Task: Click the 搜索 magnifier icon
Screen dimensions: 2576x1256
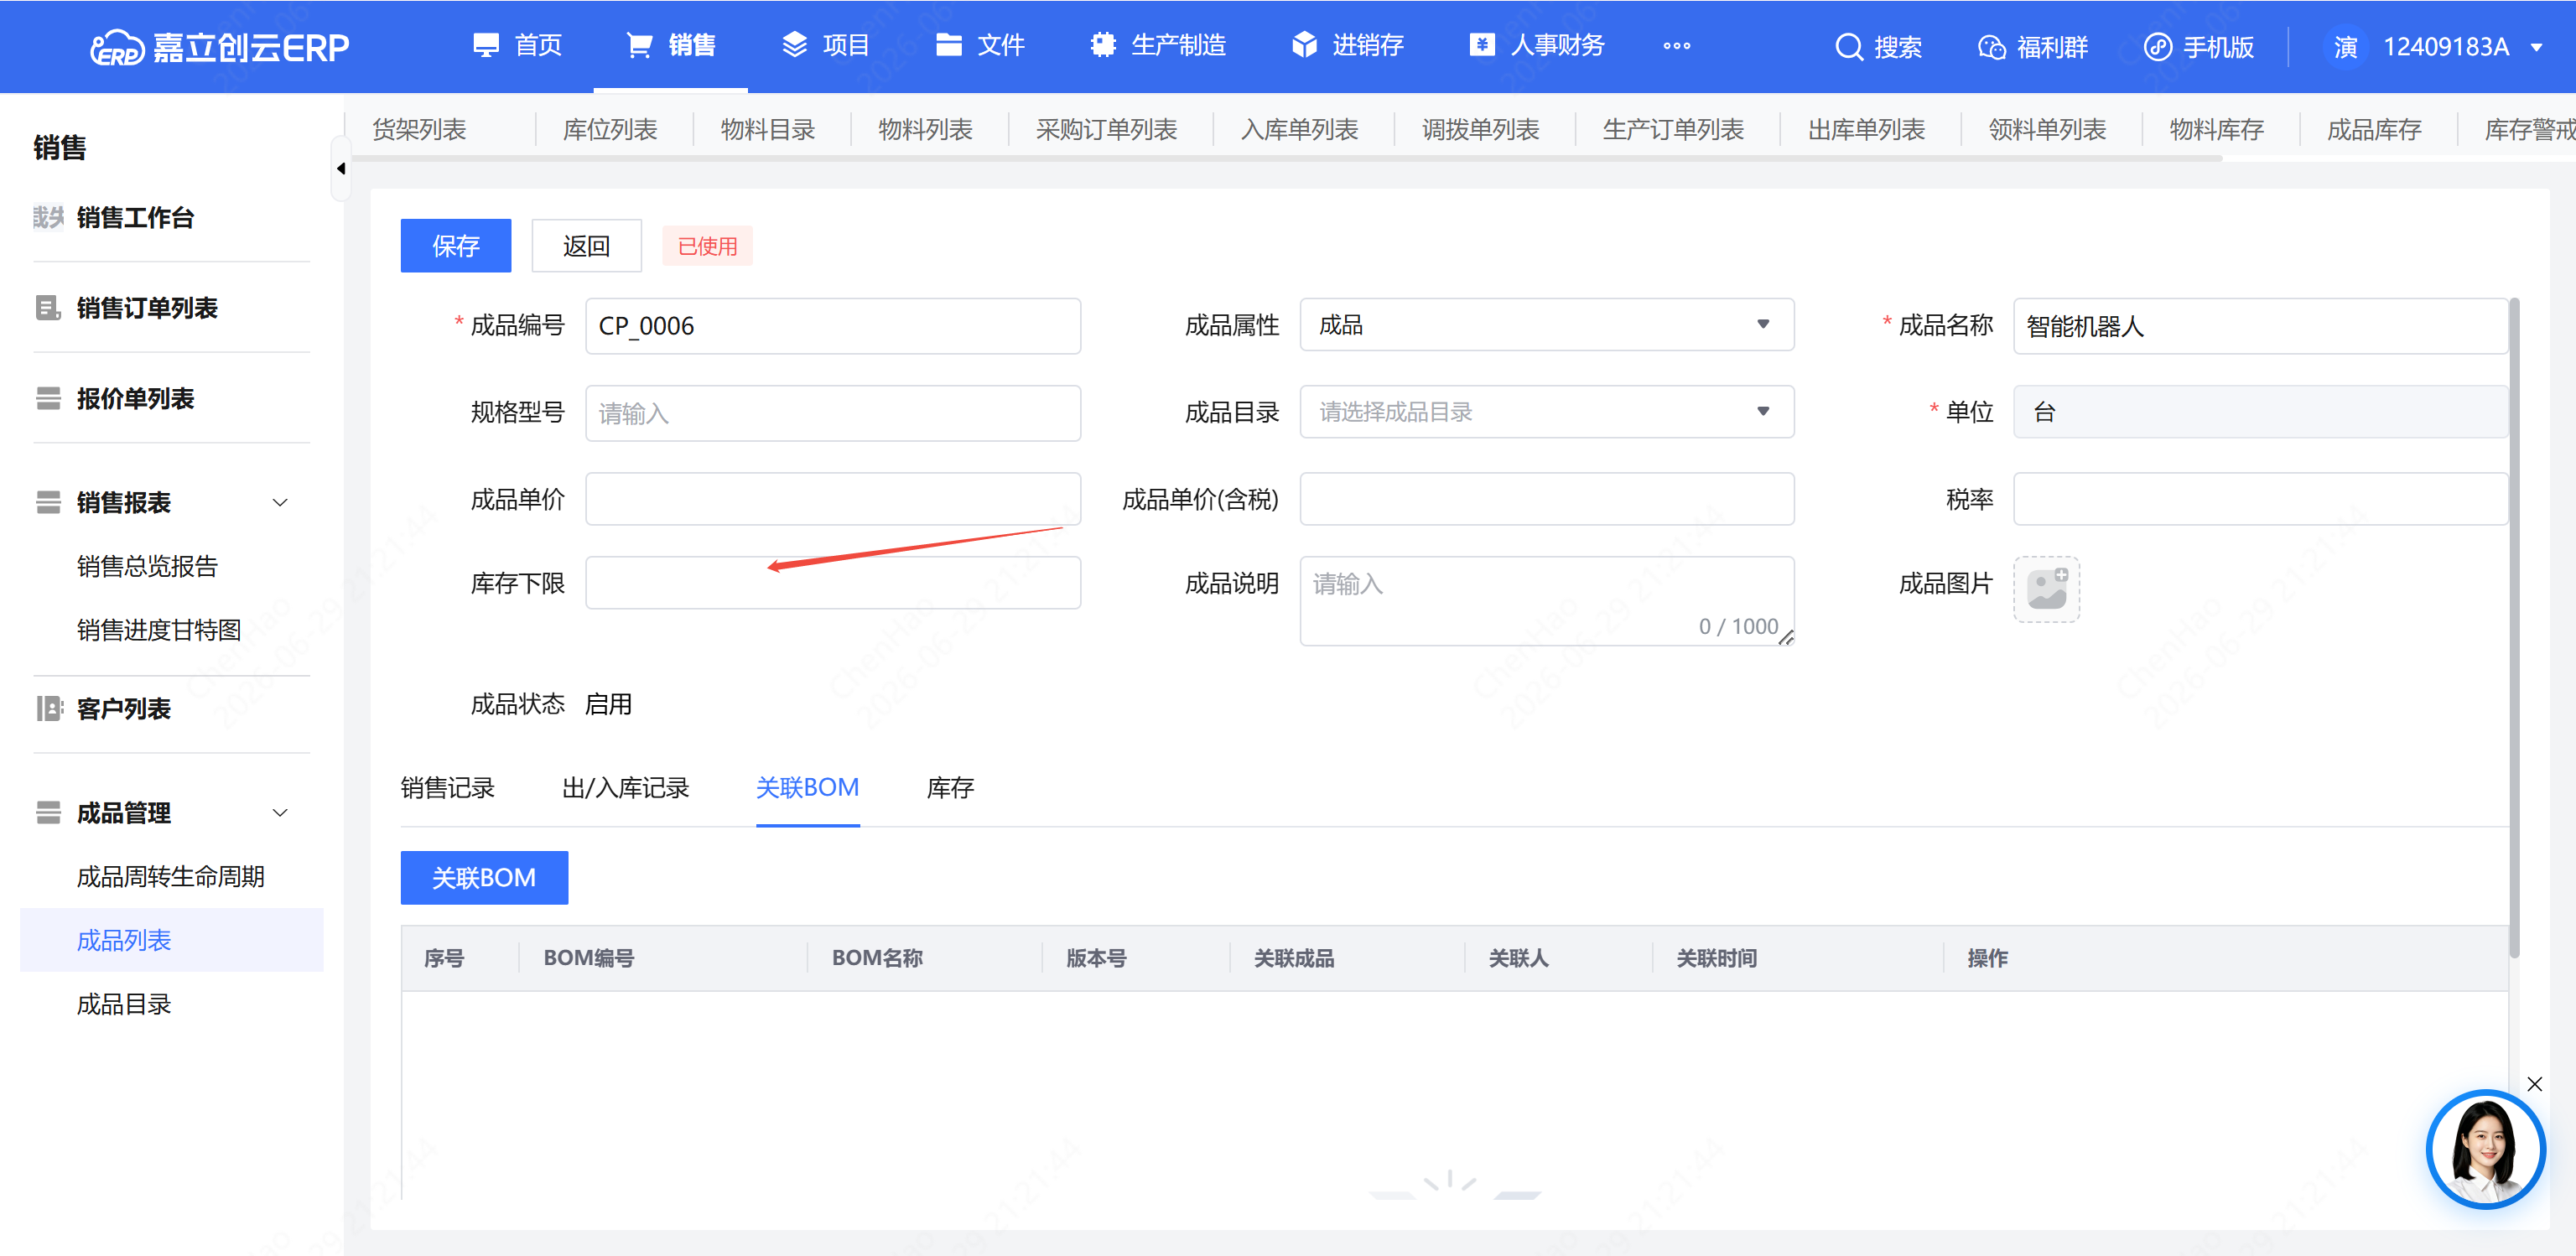Action: tap(1849, 47)
